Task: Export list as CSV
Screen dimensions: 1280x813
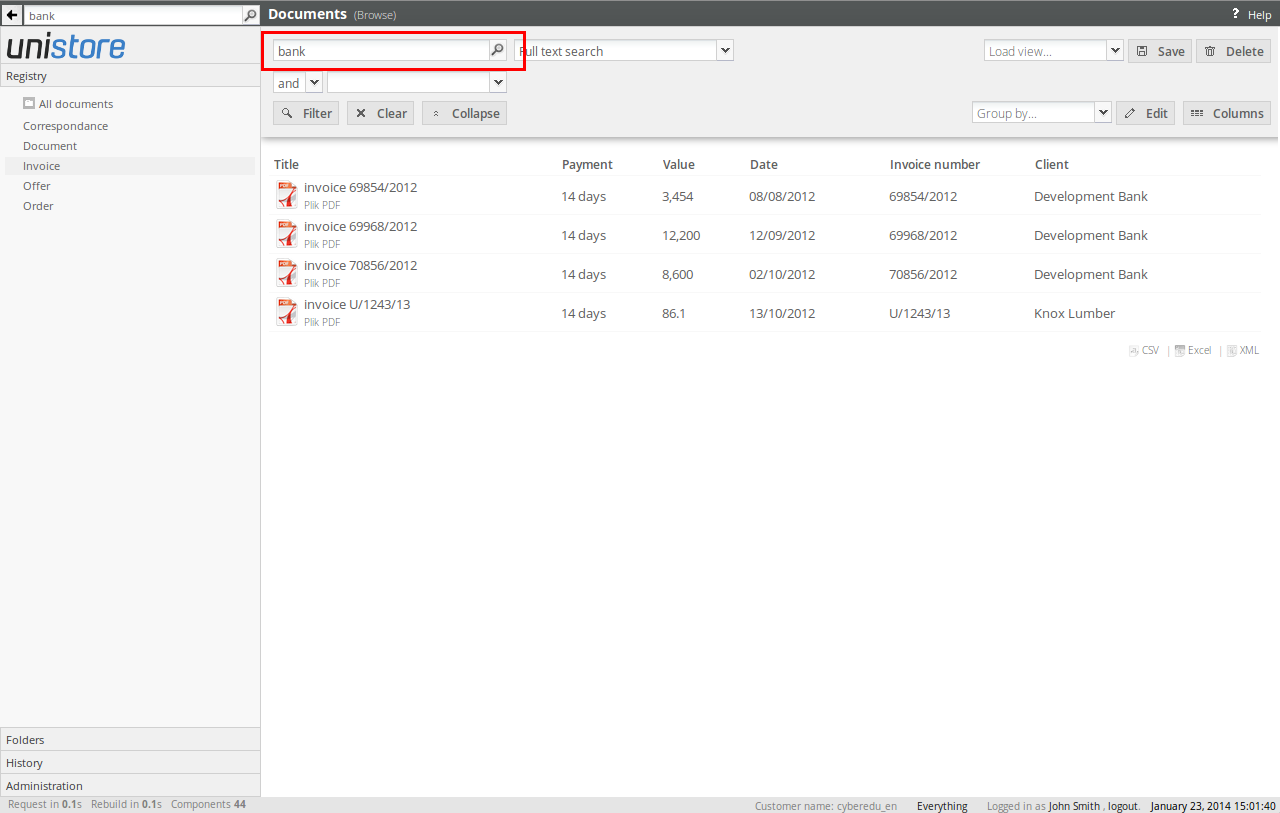Action: (x=1144, y=350)
